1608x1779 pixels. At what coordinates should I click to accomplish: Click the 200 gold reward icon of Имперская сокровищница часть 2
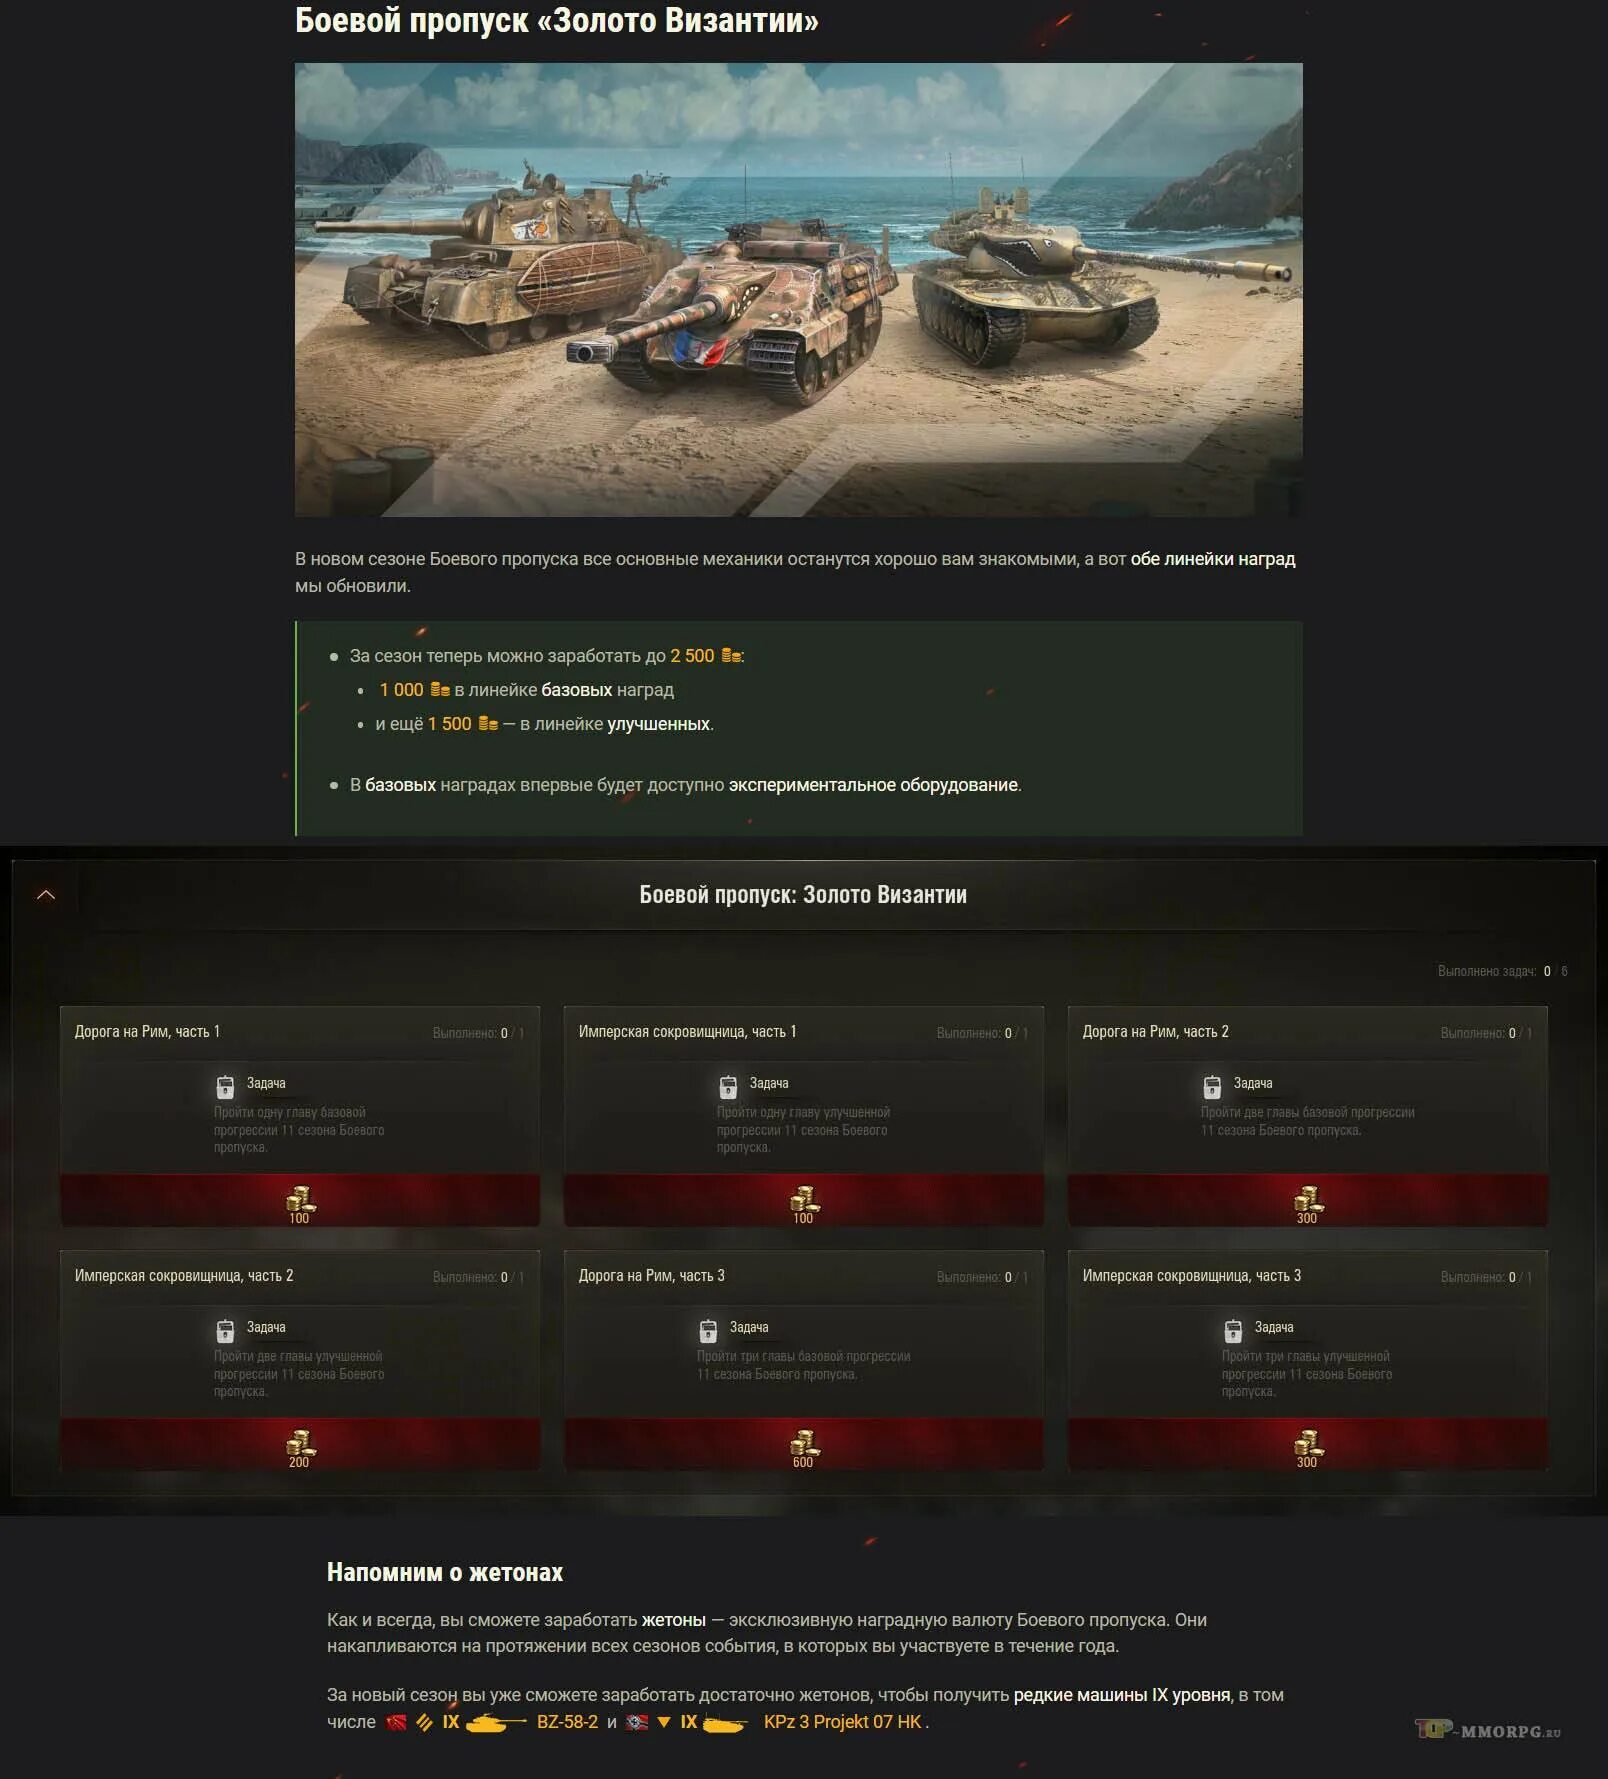coord(300,1442)
